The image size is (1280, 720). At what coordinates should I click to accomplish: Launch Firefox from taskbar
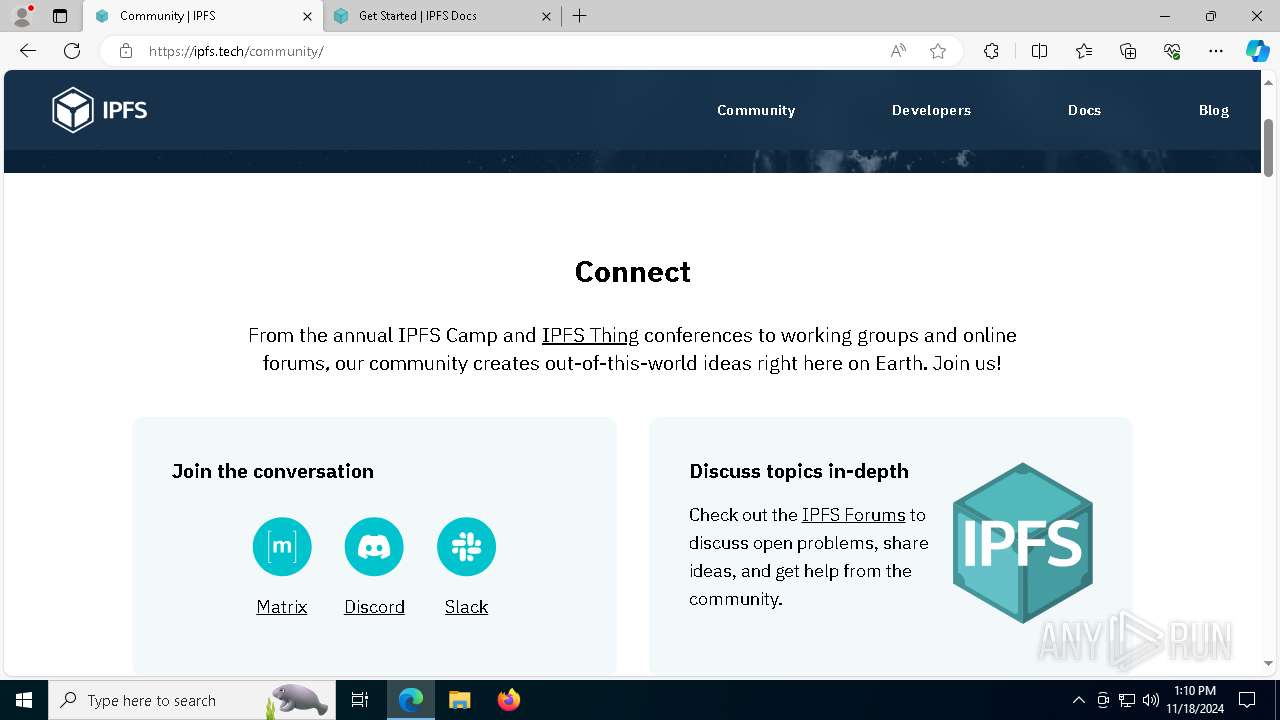point(509,700)
